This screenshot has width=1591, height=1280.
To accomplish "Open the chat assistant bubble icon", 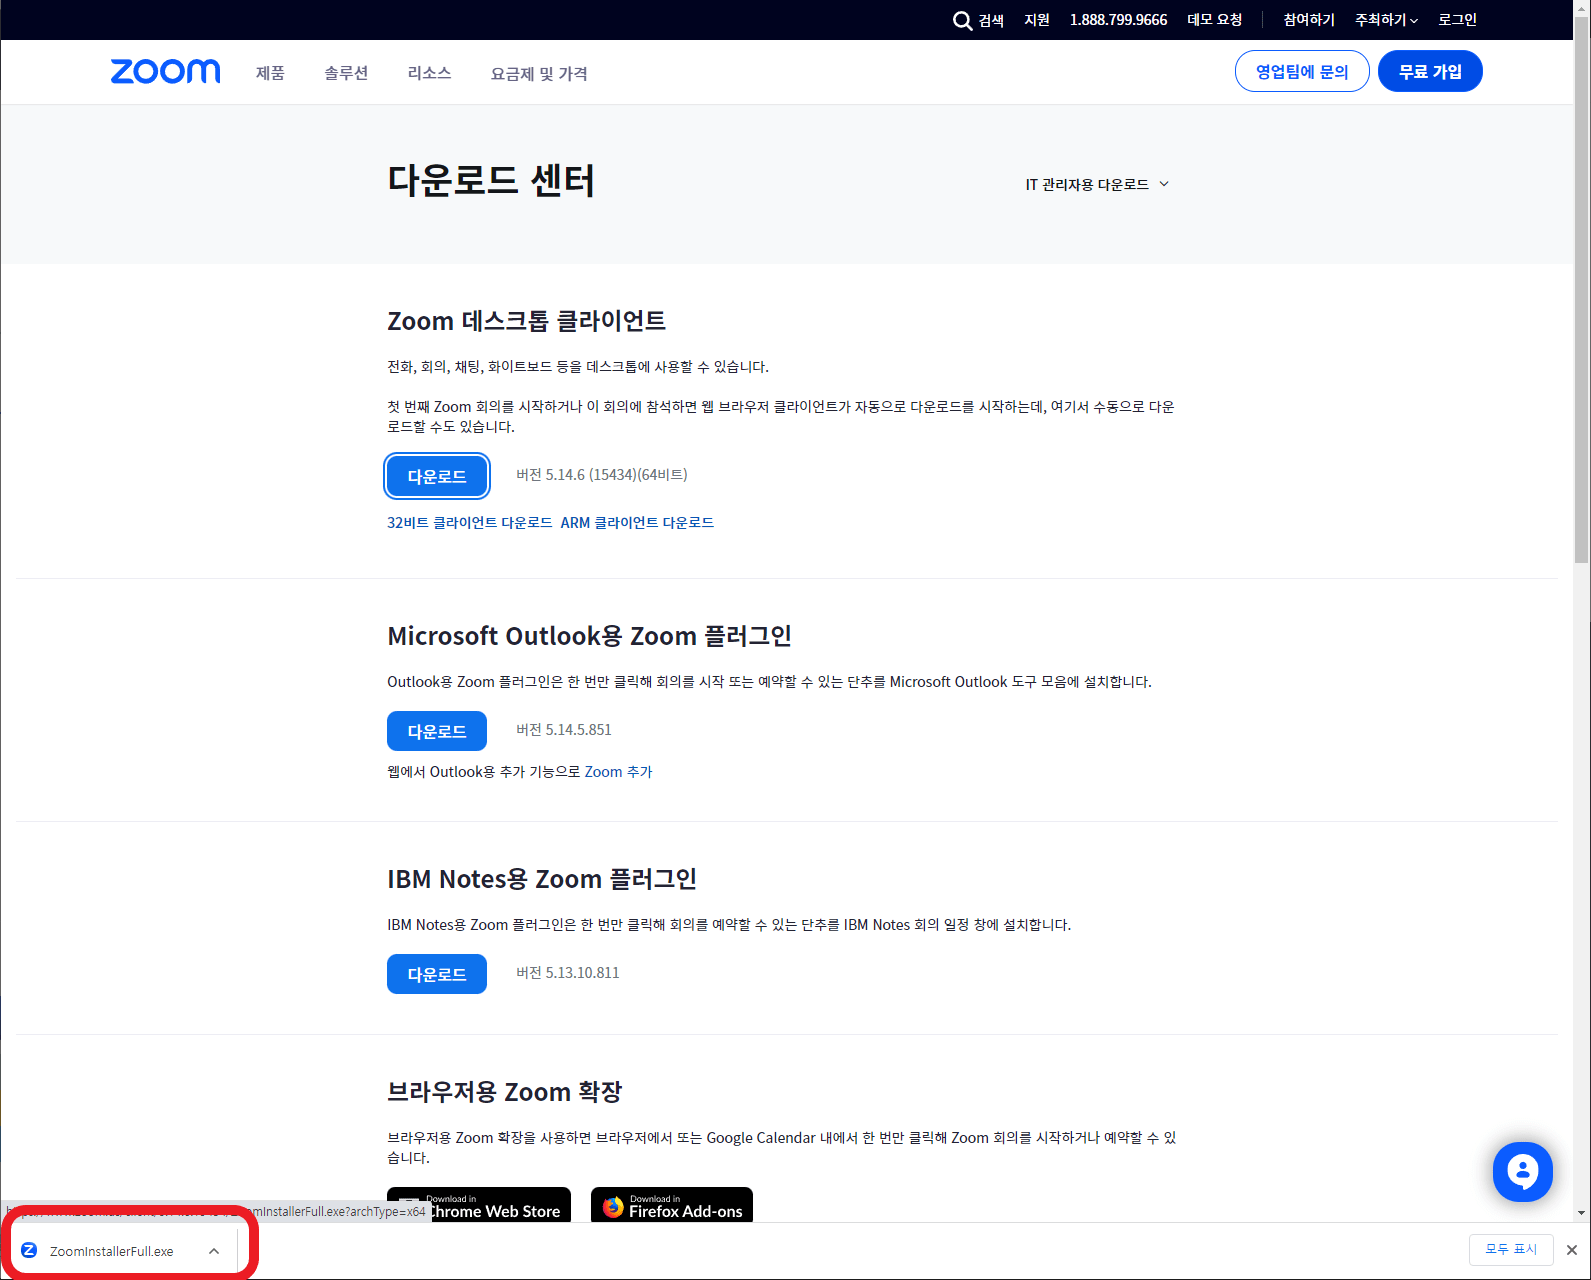I will (1522, 1172).
